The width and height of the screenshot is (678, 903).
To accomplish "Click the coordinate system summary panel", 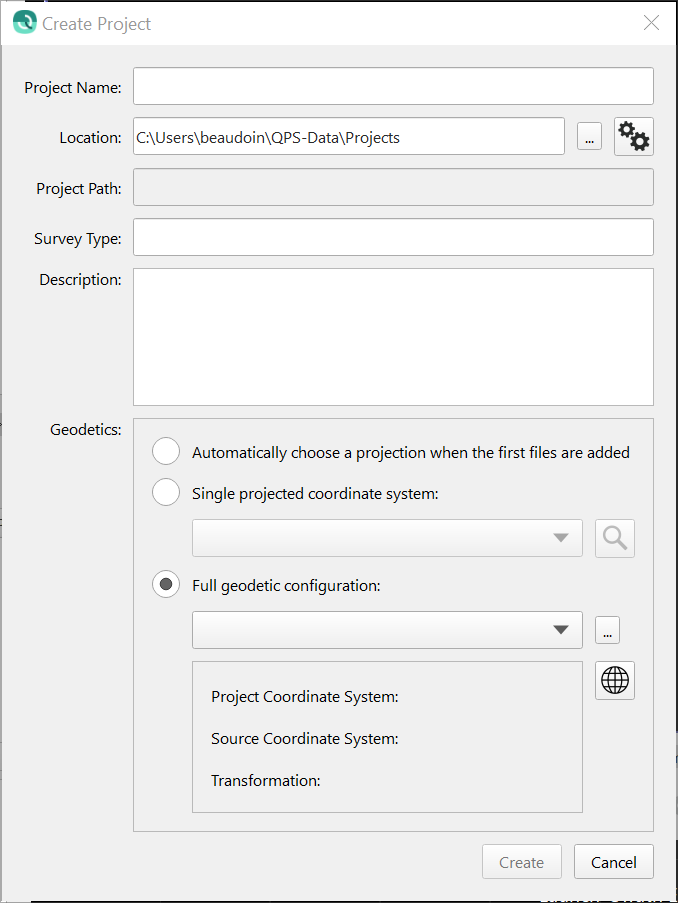I will point(387,737).
